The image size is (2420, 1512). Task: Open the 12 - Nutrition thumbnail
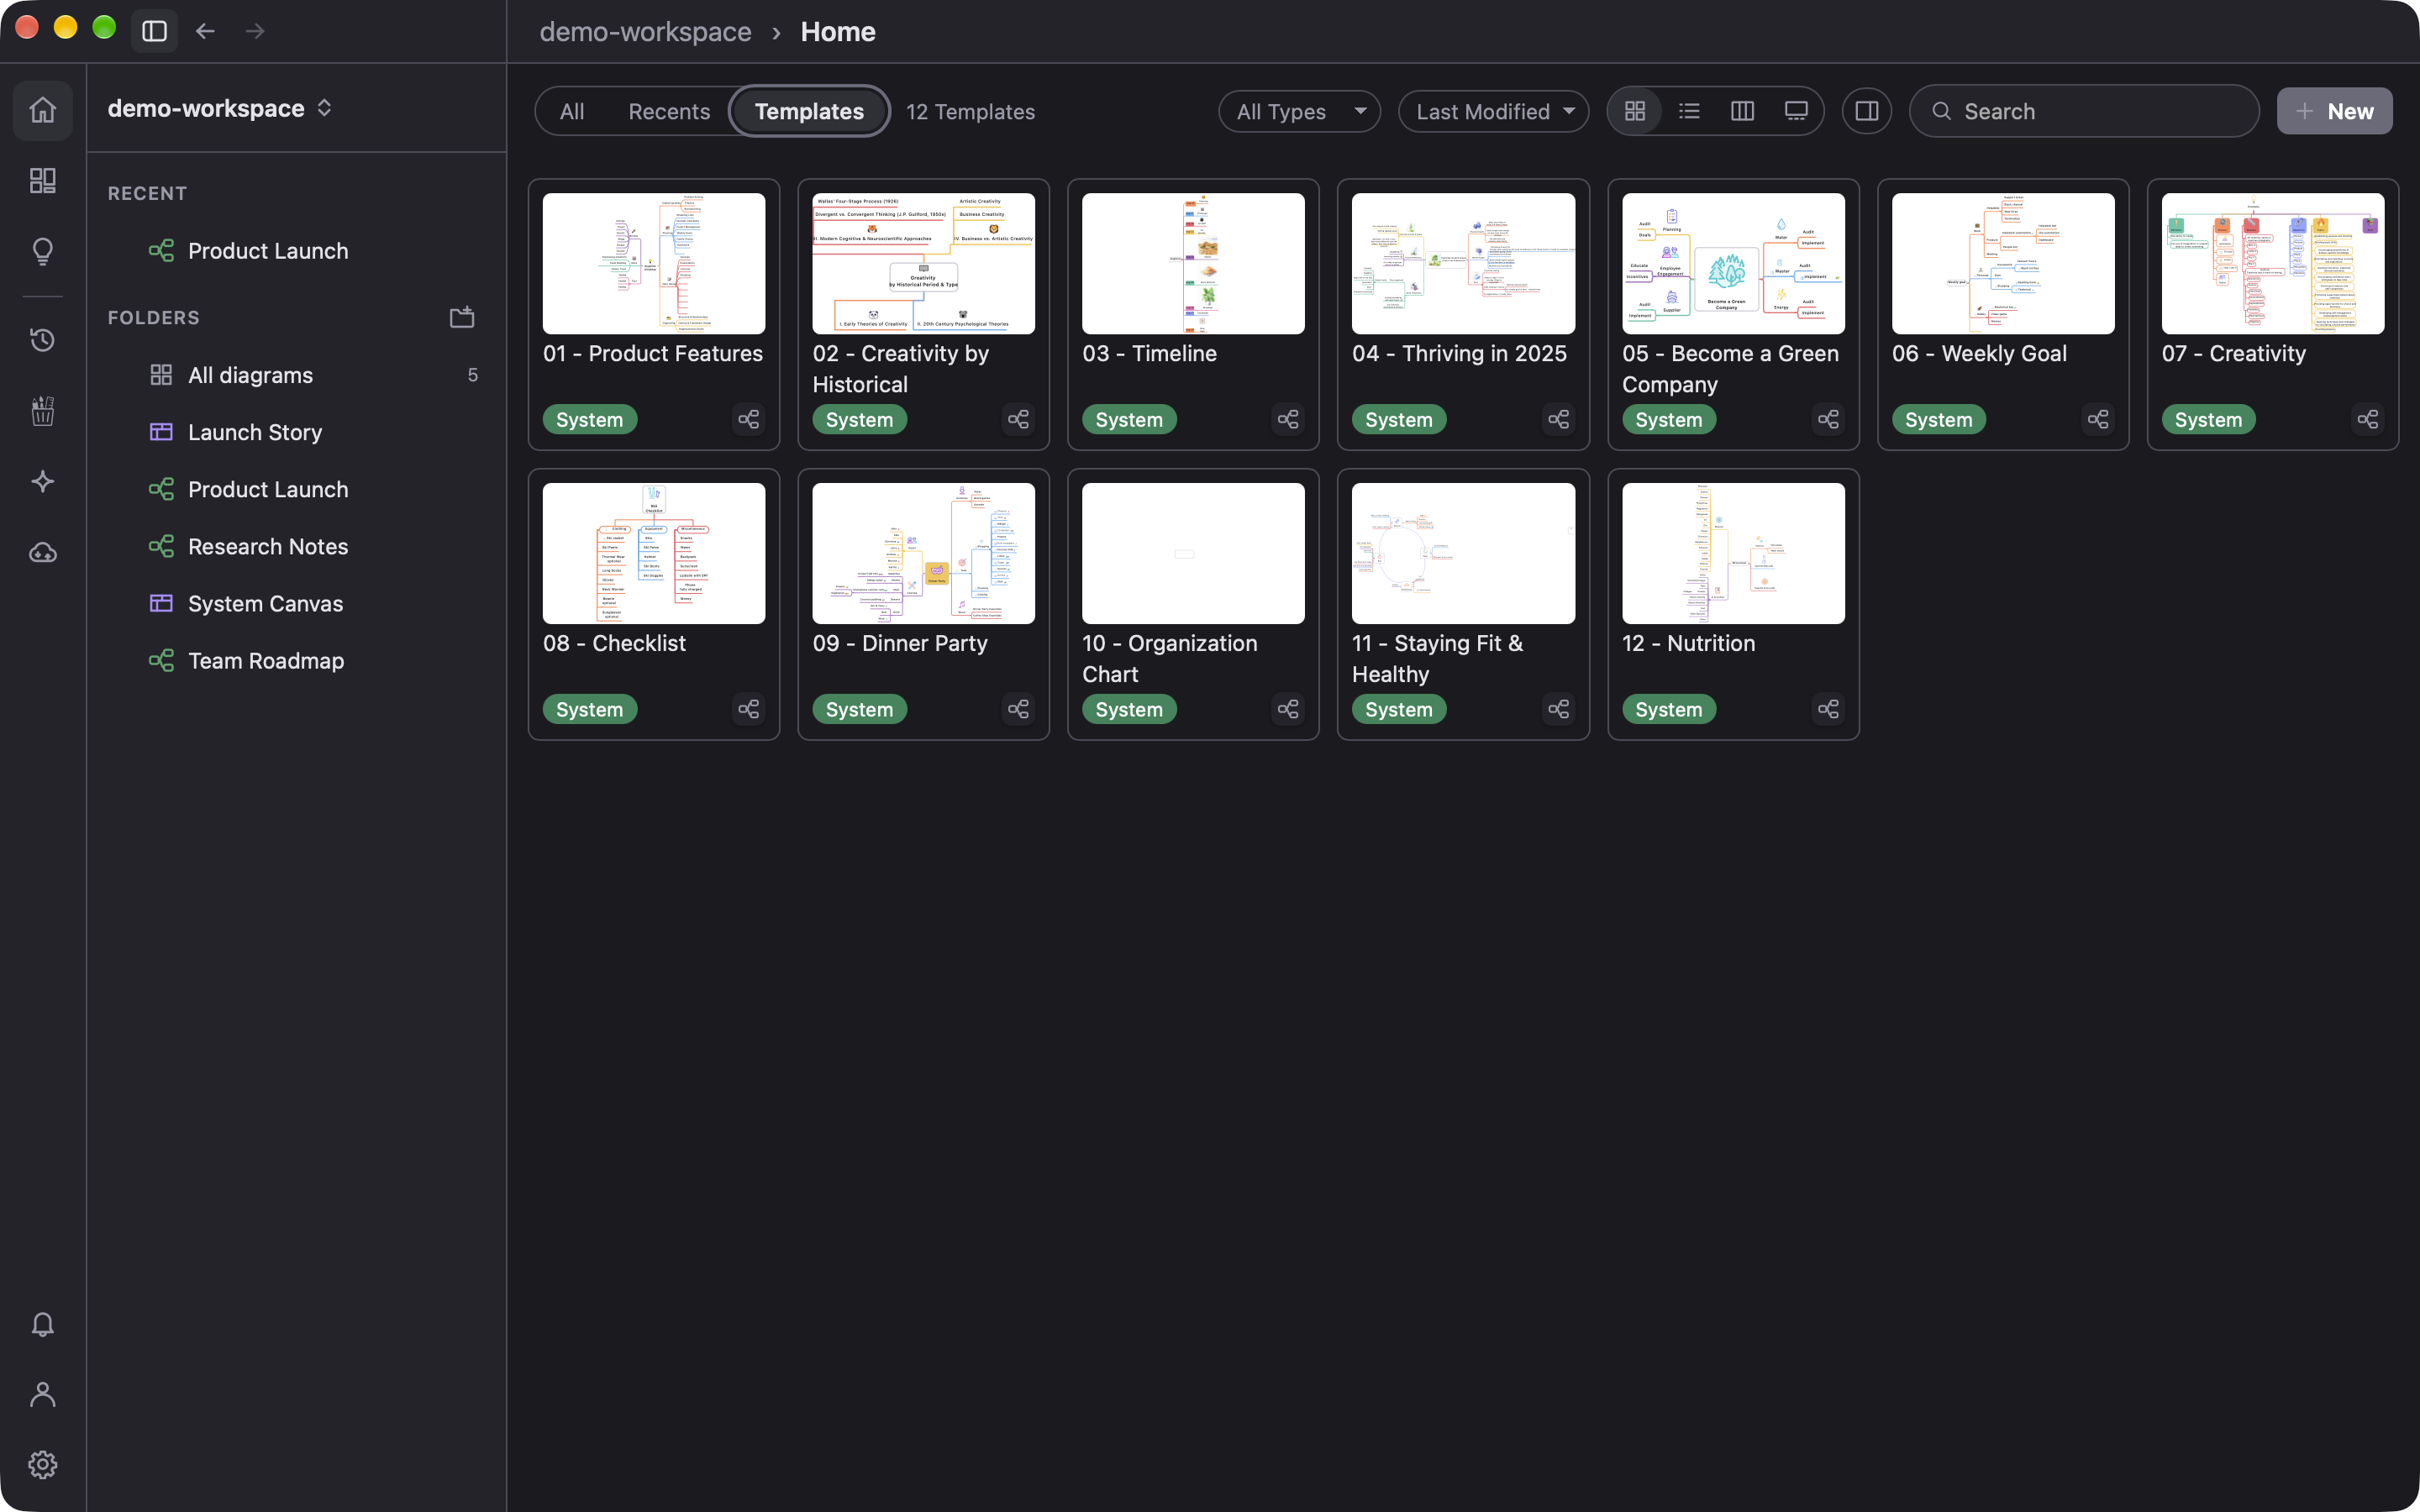pyautogui.click(x=1733, y=553)
